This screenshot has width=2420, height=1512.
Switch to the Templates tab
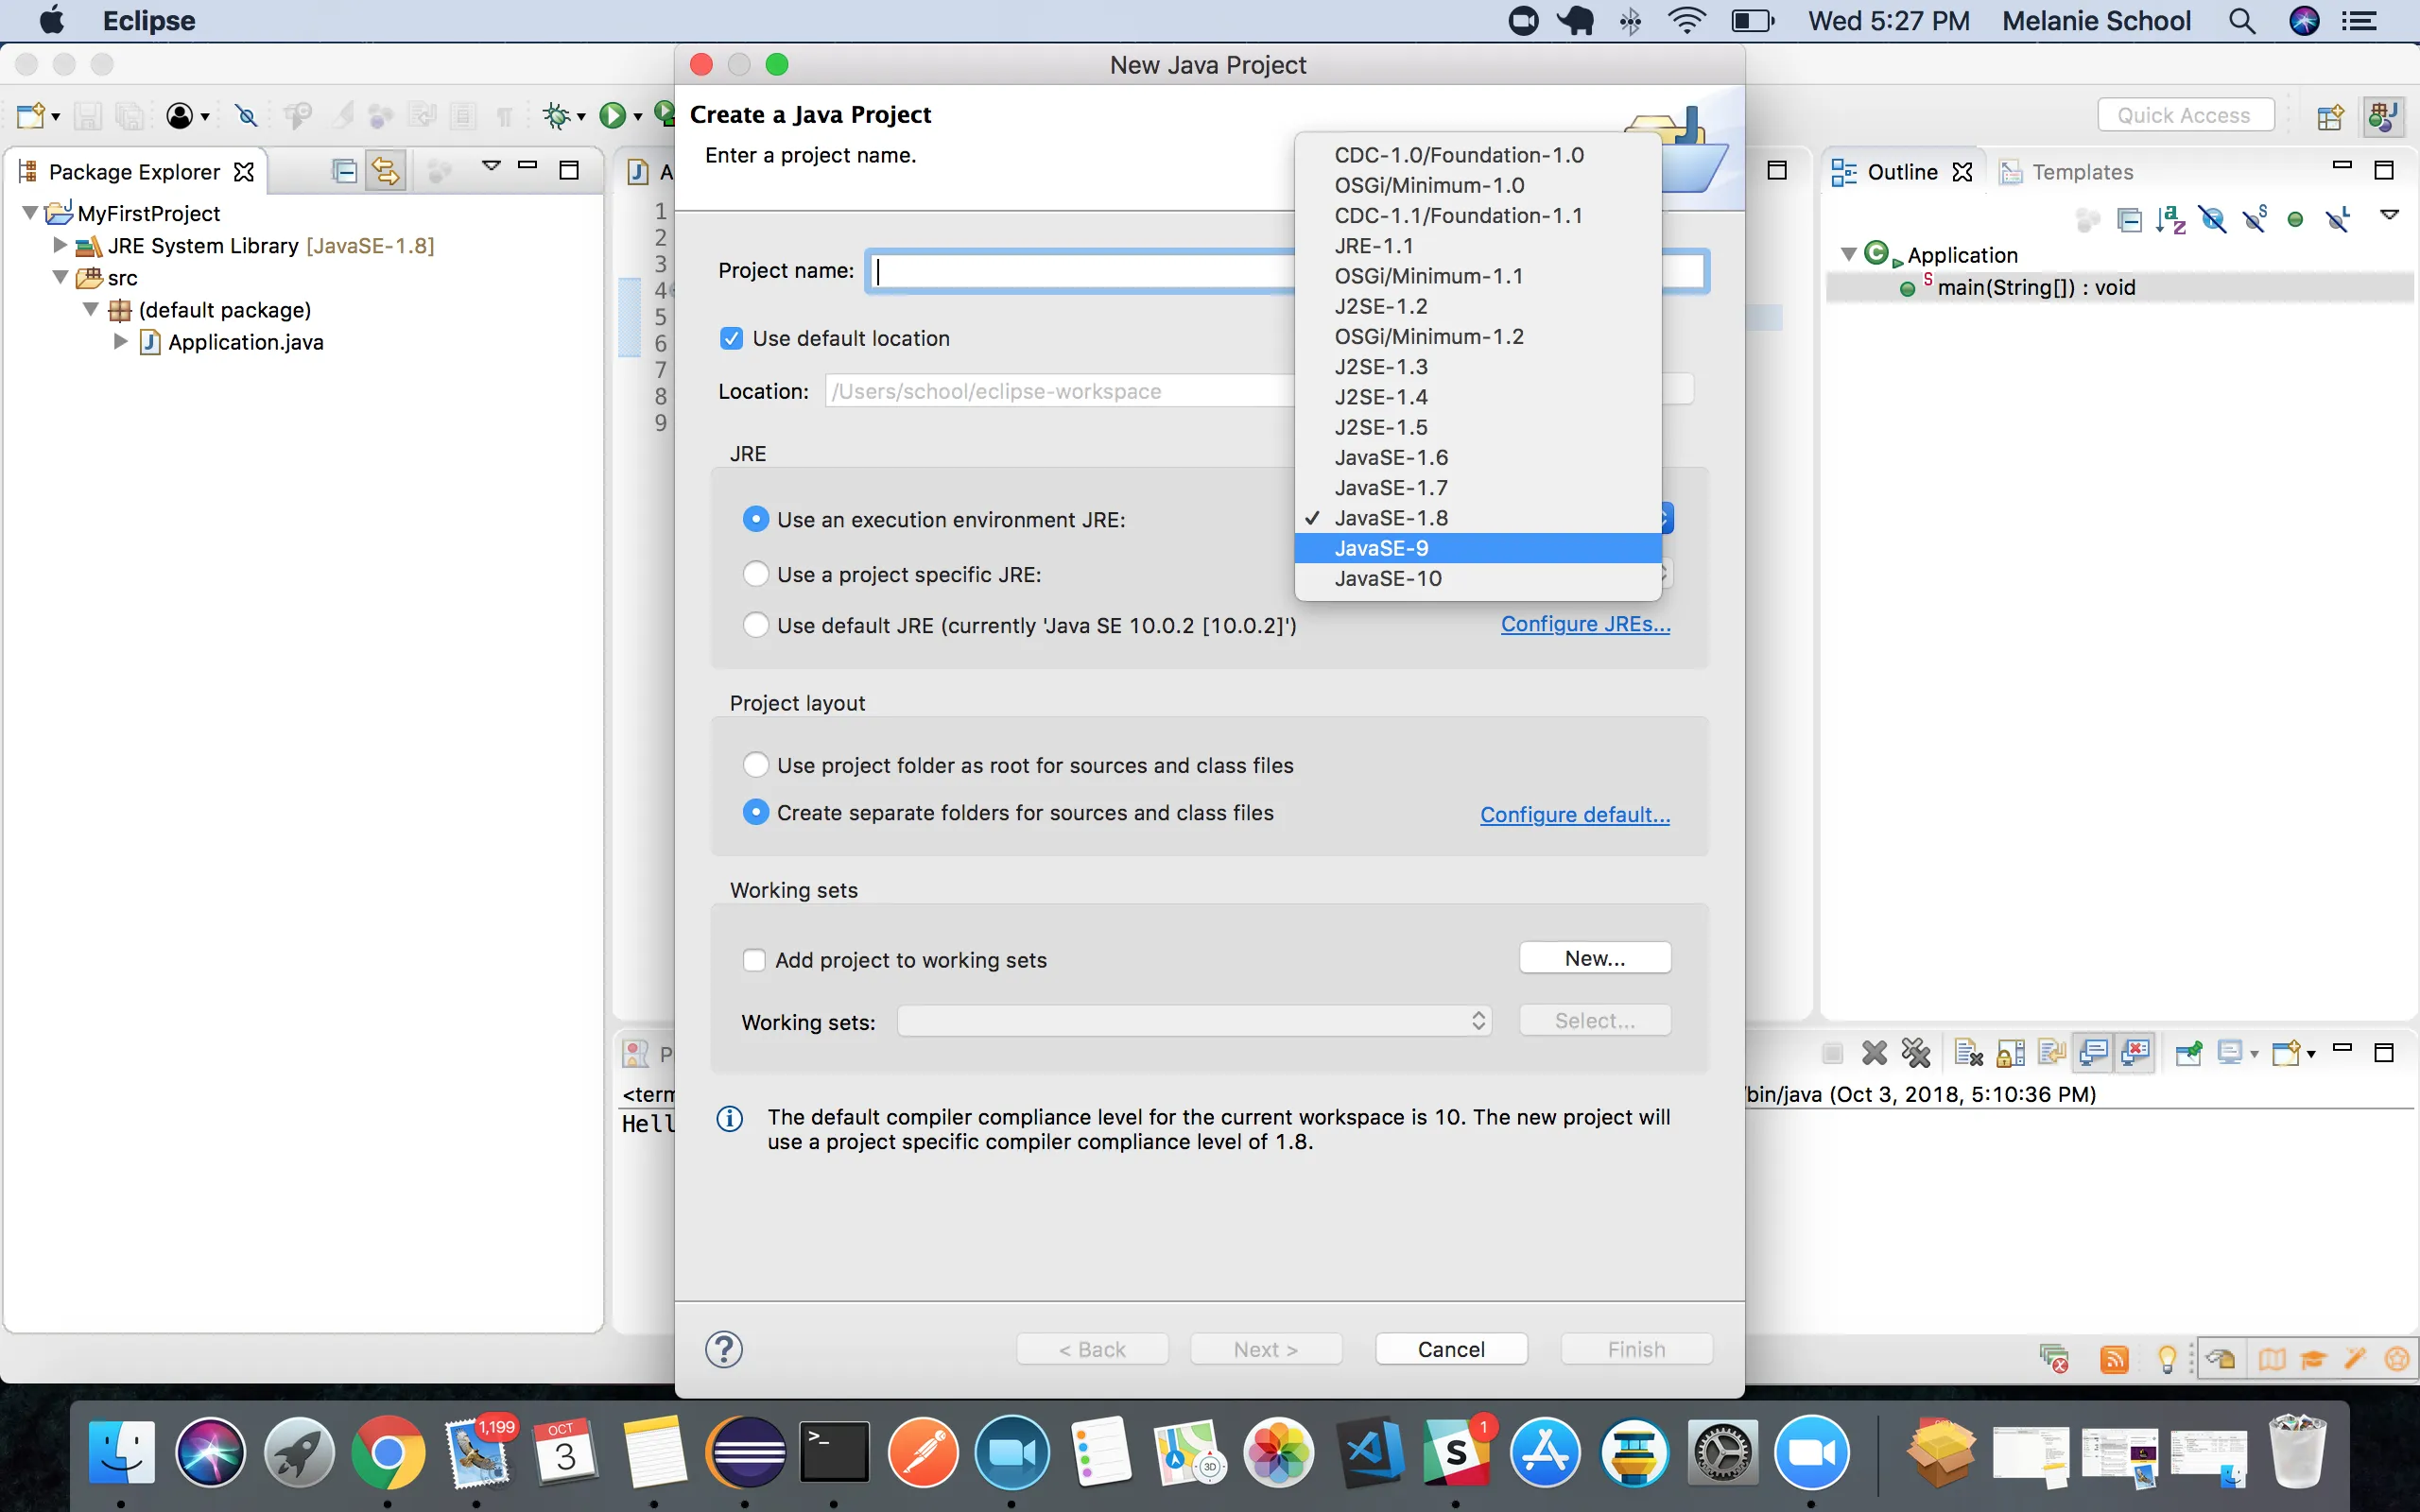pos(2082,172)
